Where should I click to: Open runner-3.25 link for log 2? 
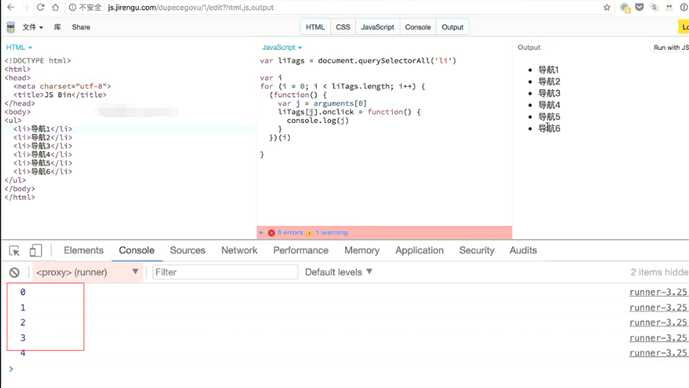pos(658,323)
